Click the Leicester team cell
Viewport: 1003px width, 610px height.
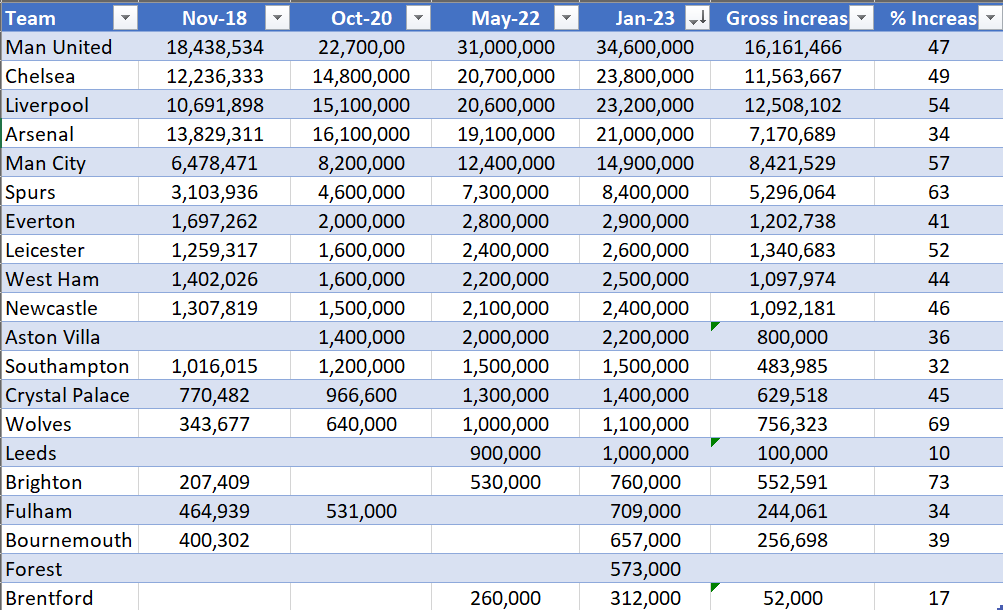70,250
